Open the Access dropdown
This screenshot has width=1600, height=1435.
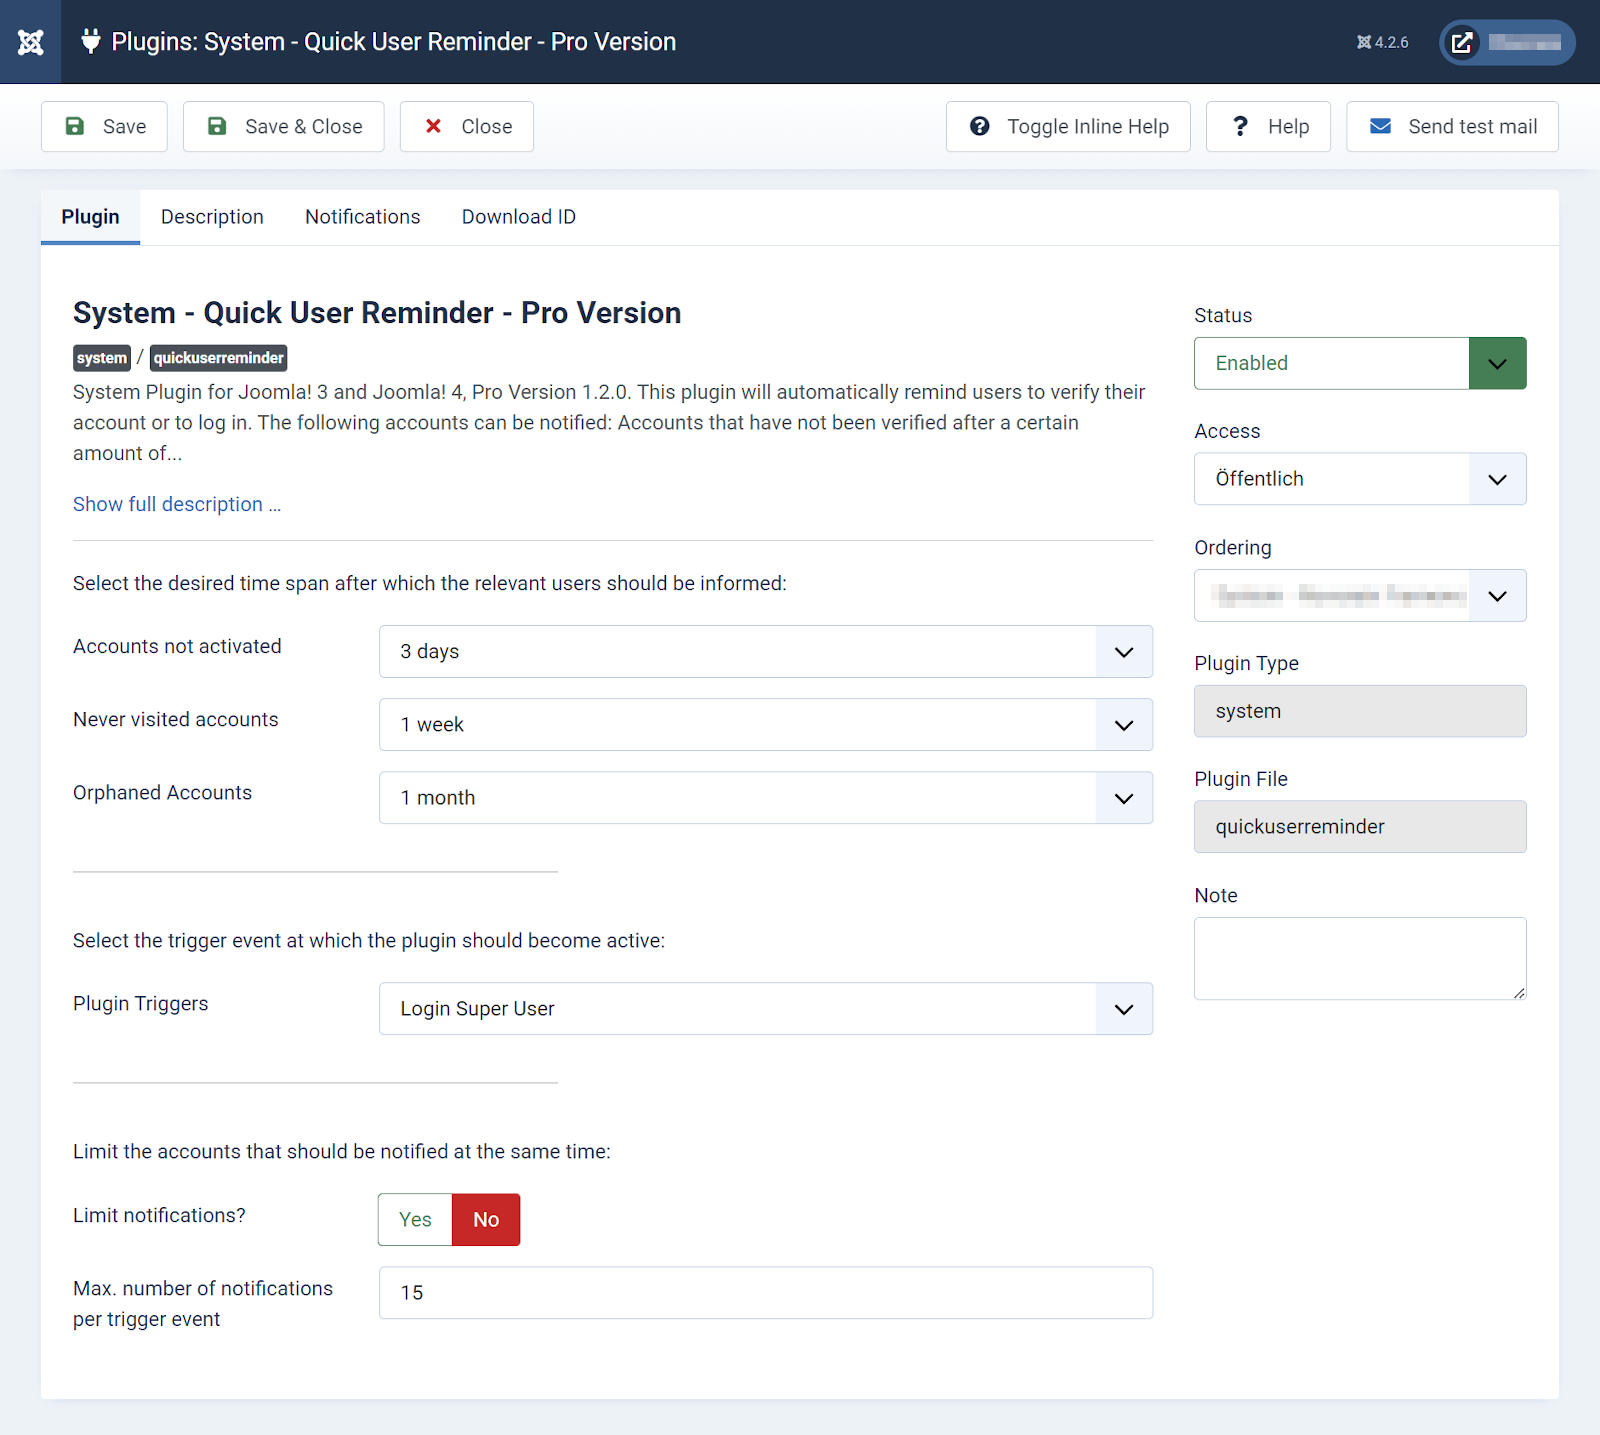[1360, 479]
